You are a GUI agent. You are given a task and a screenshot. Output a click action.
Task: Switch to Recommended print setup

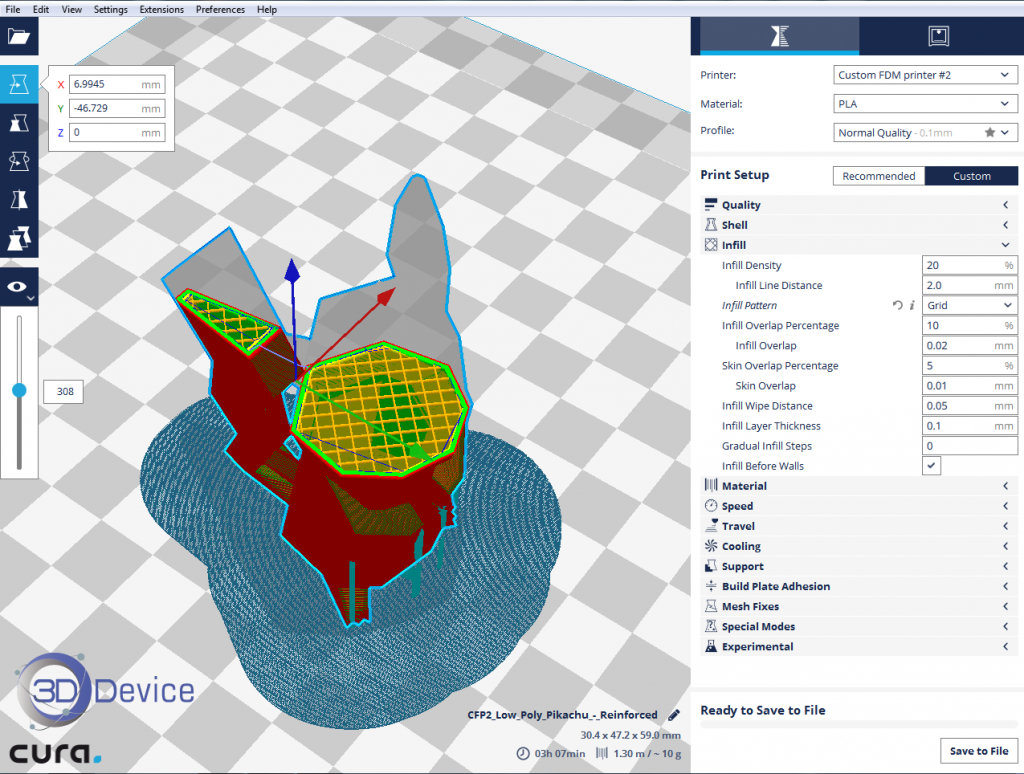tap(878, 176)
